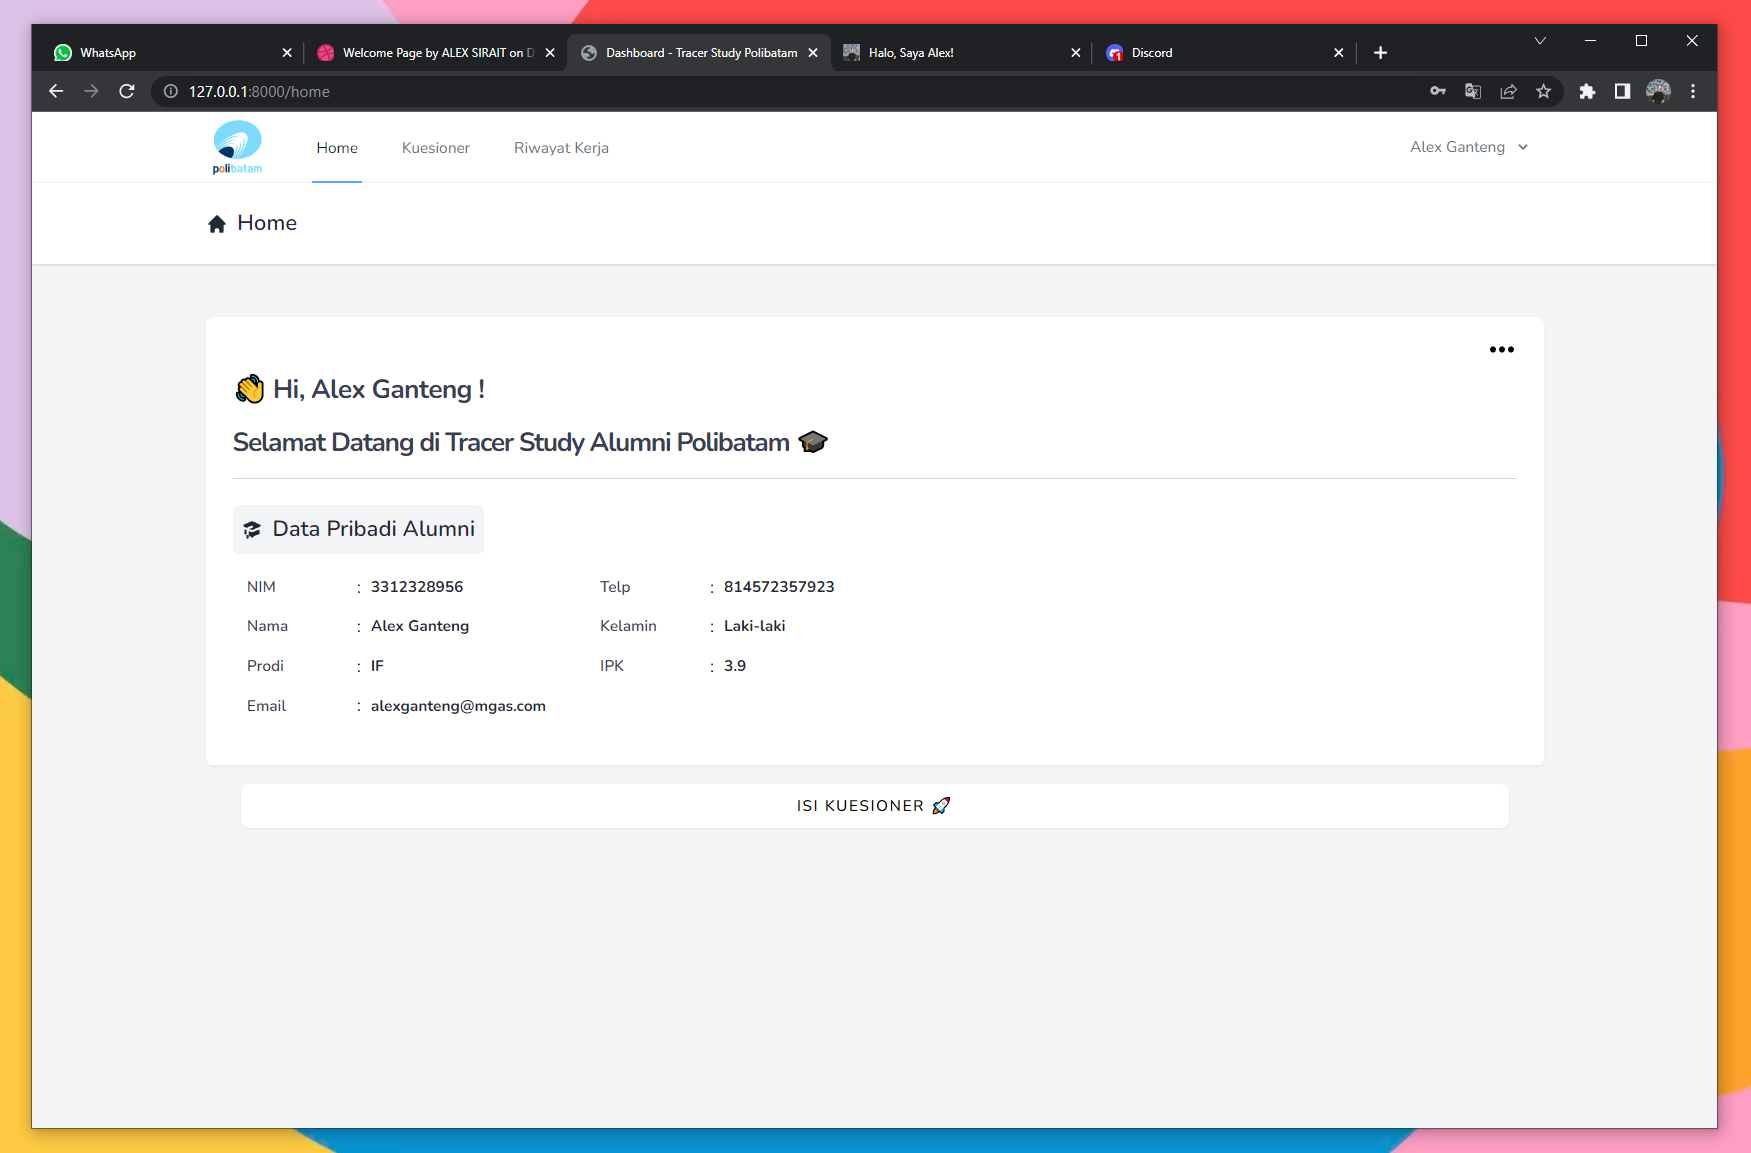
Task: Close the Dashboard - Tracer Study Polibatam tab
Action: click(x=813, y=53)
